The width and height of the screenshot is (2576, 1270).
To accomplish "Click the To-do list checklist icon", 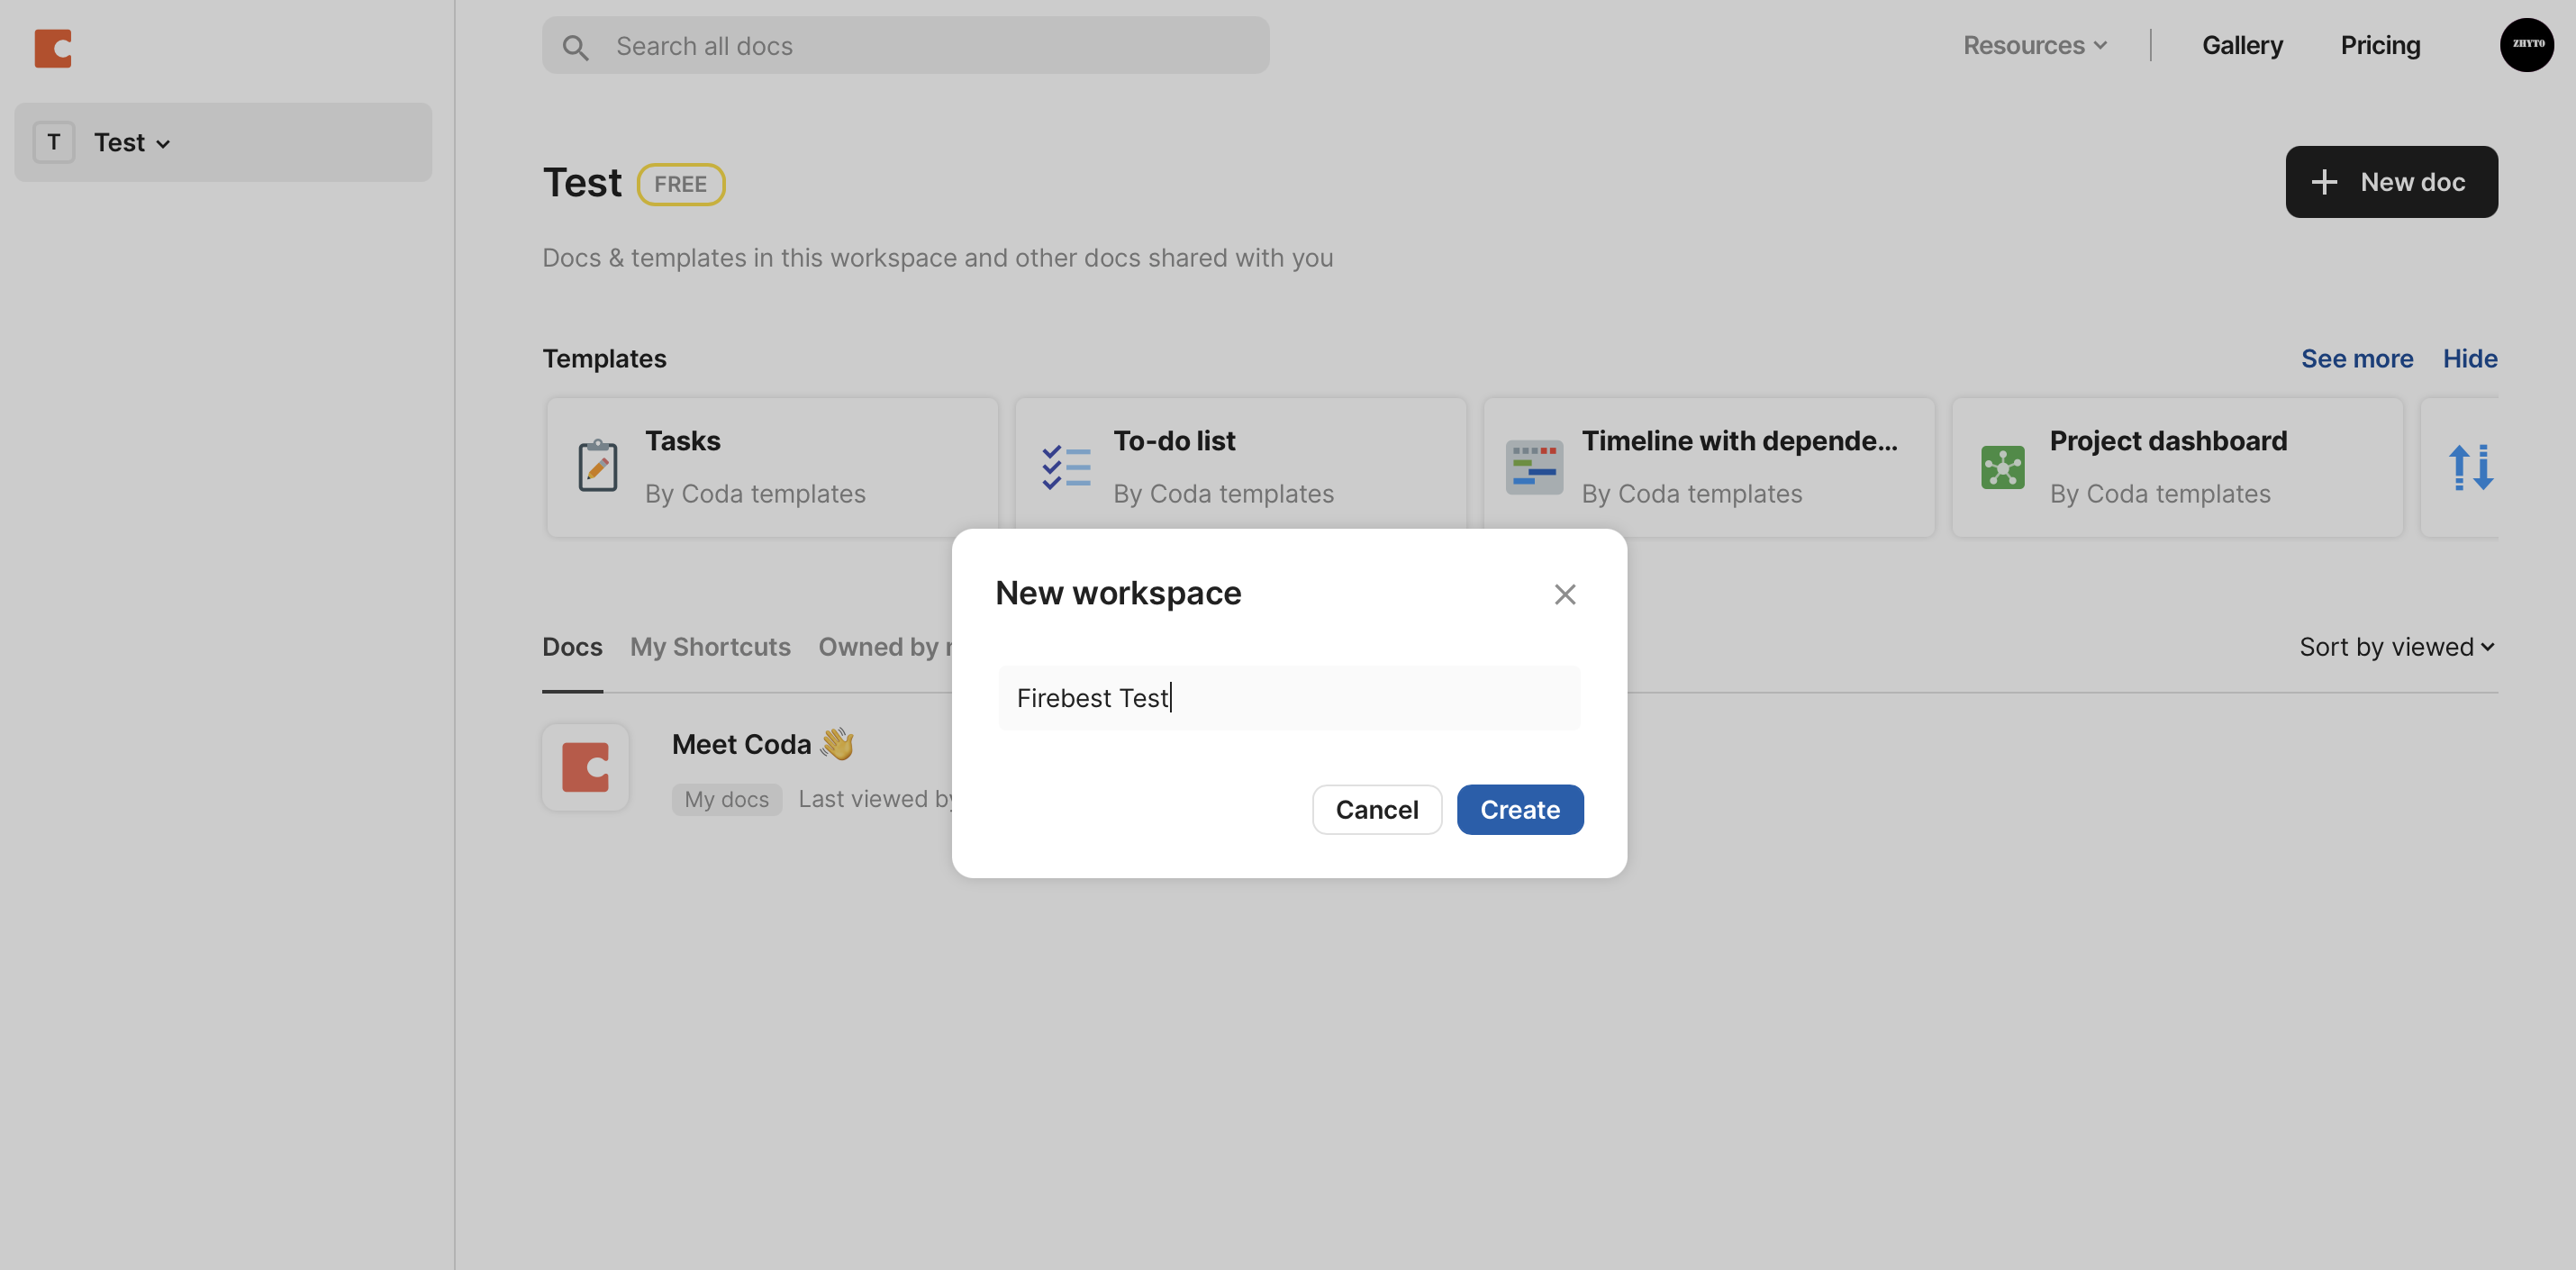I will tap(1066, 467).
